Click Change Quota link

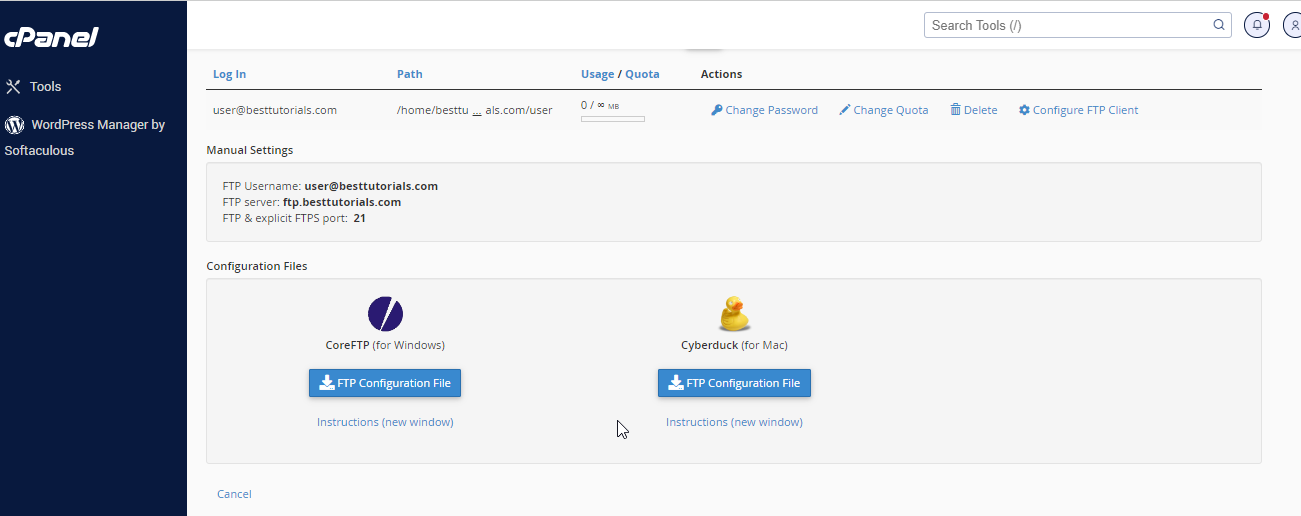890,110
